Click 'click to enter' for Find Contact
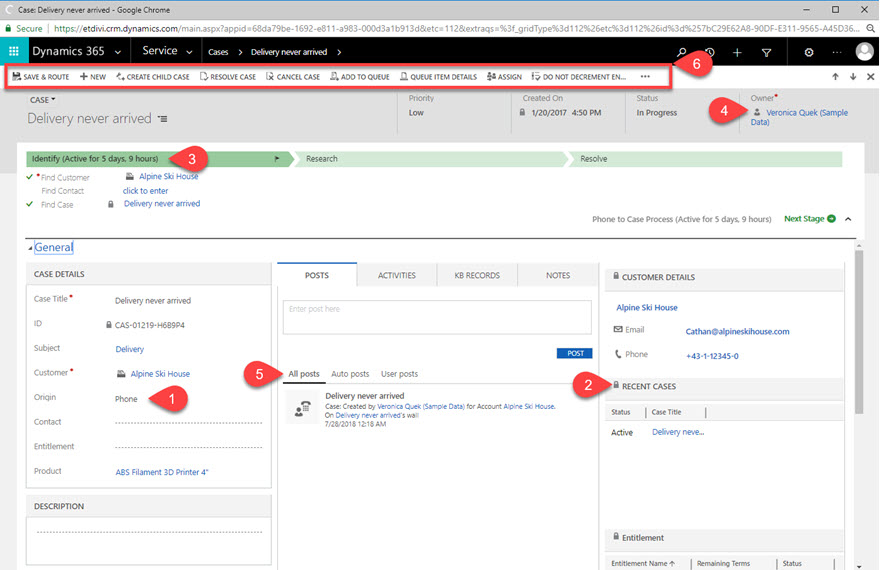Viewport: 880px width, 570px height. click(145, 191)
